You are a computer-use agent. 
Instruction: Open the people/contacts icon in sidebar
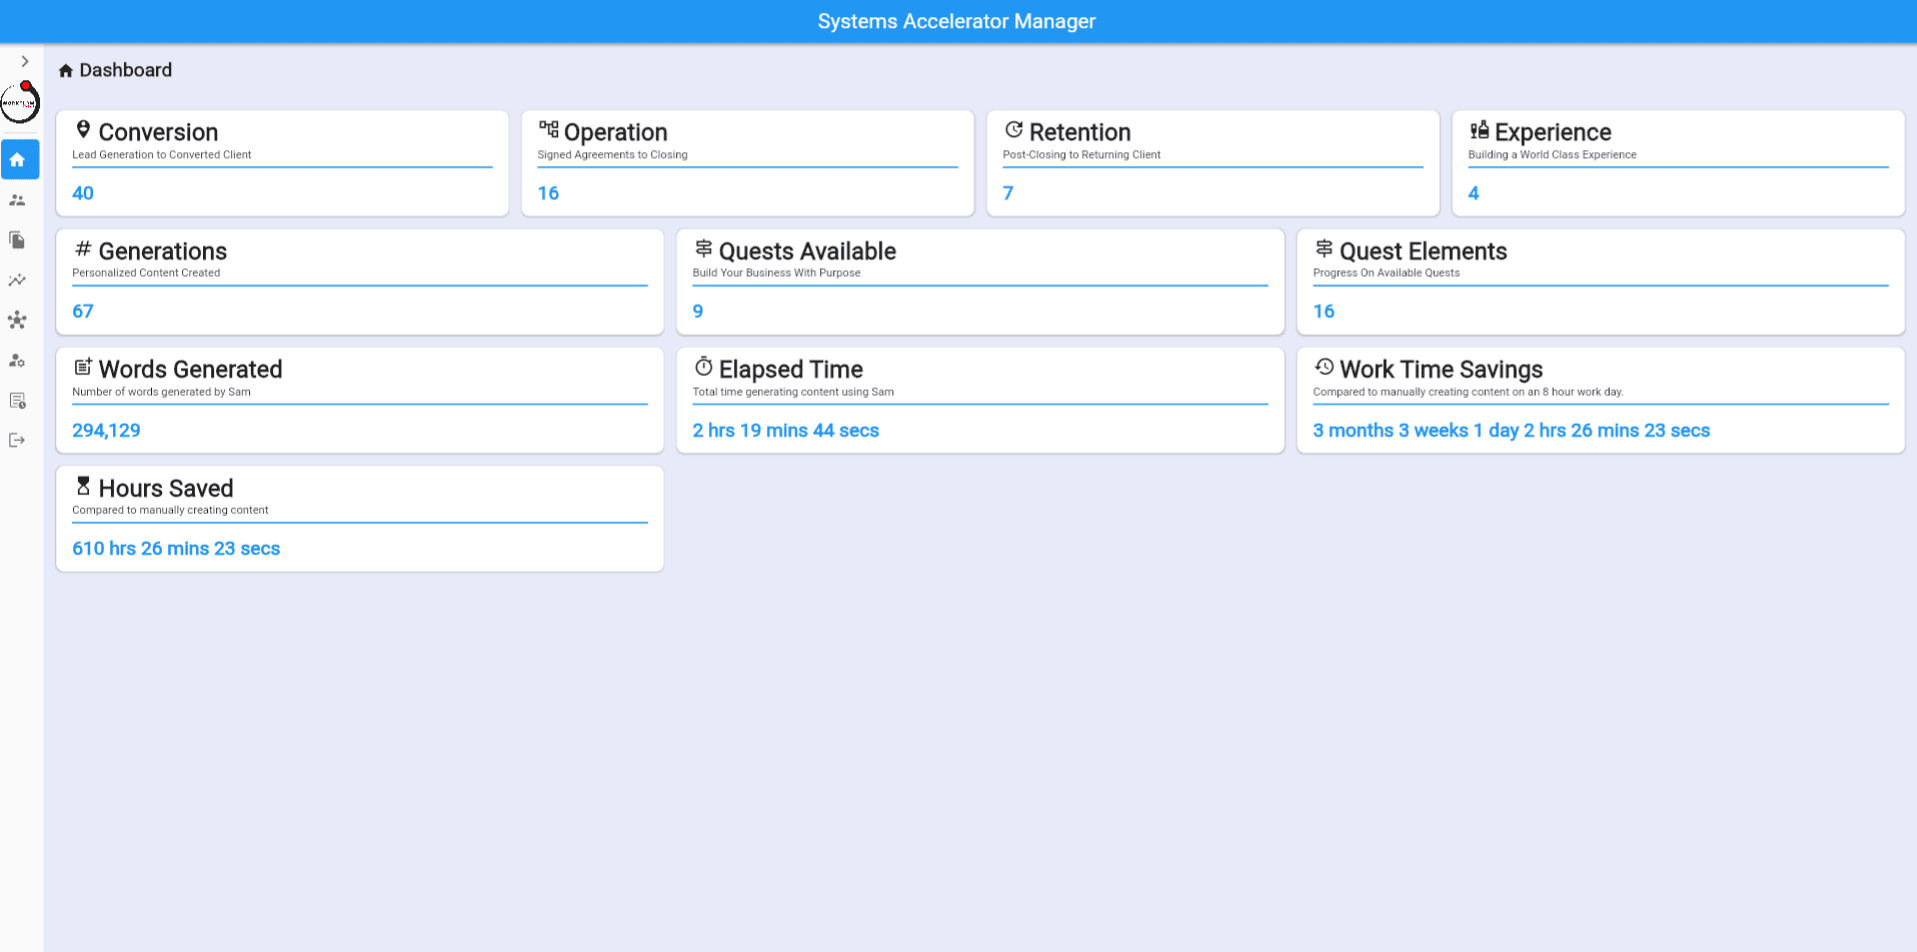pos(17,200)
